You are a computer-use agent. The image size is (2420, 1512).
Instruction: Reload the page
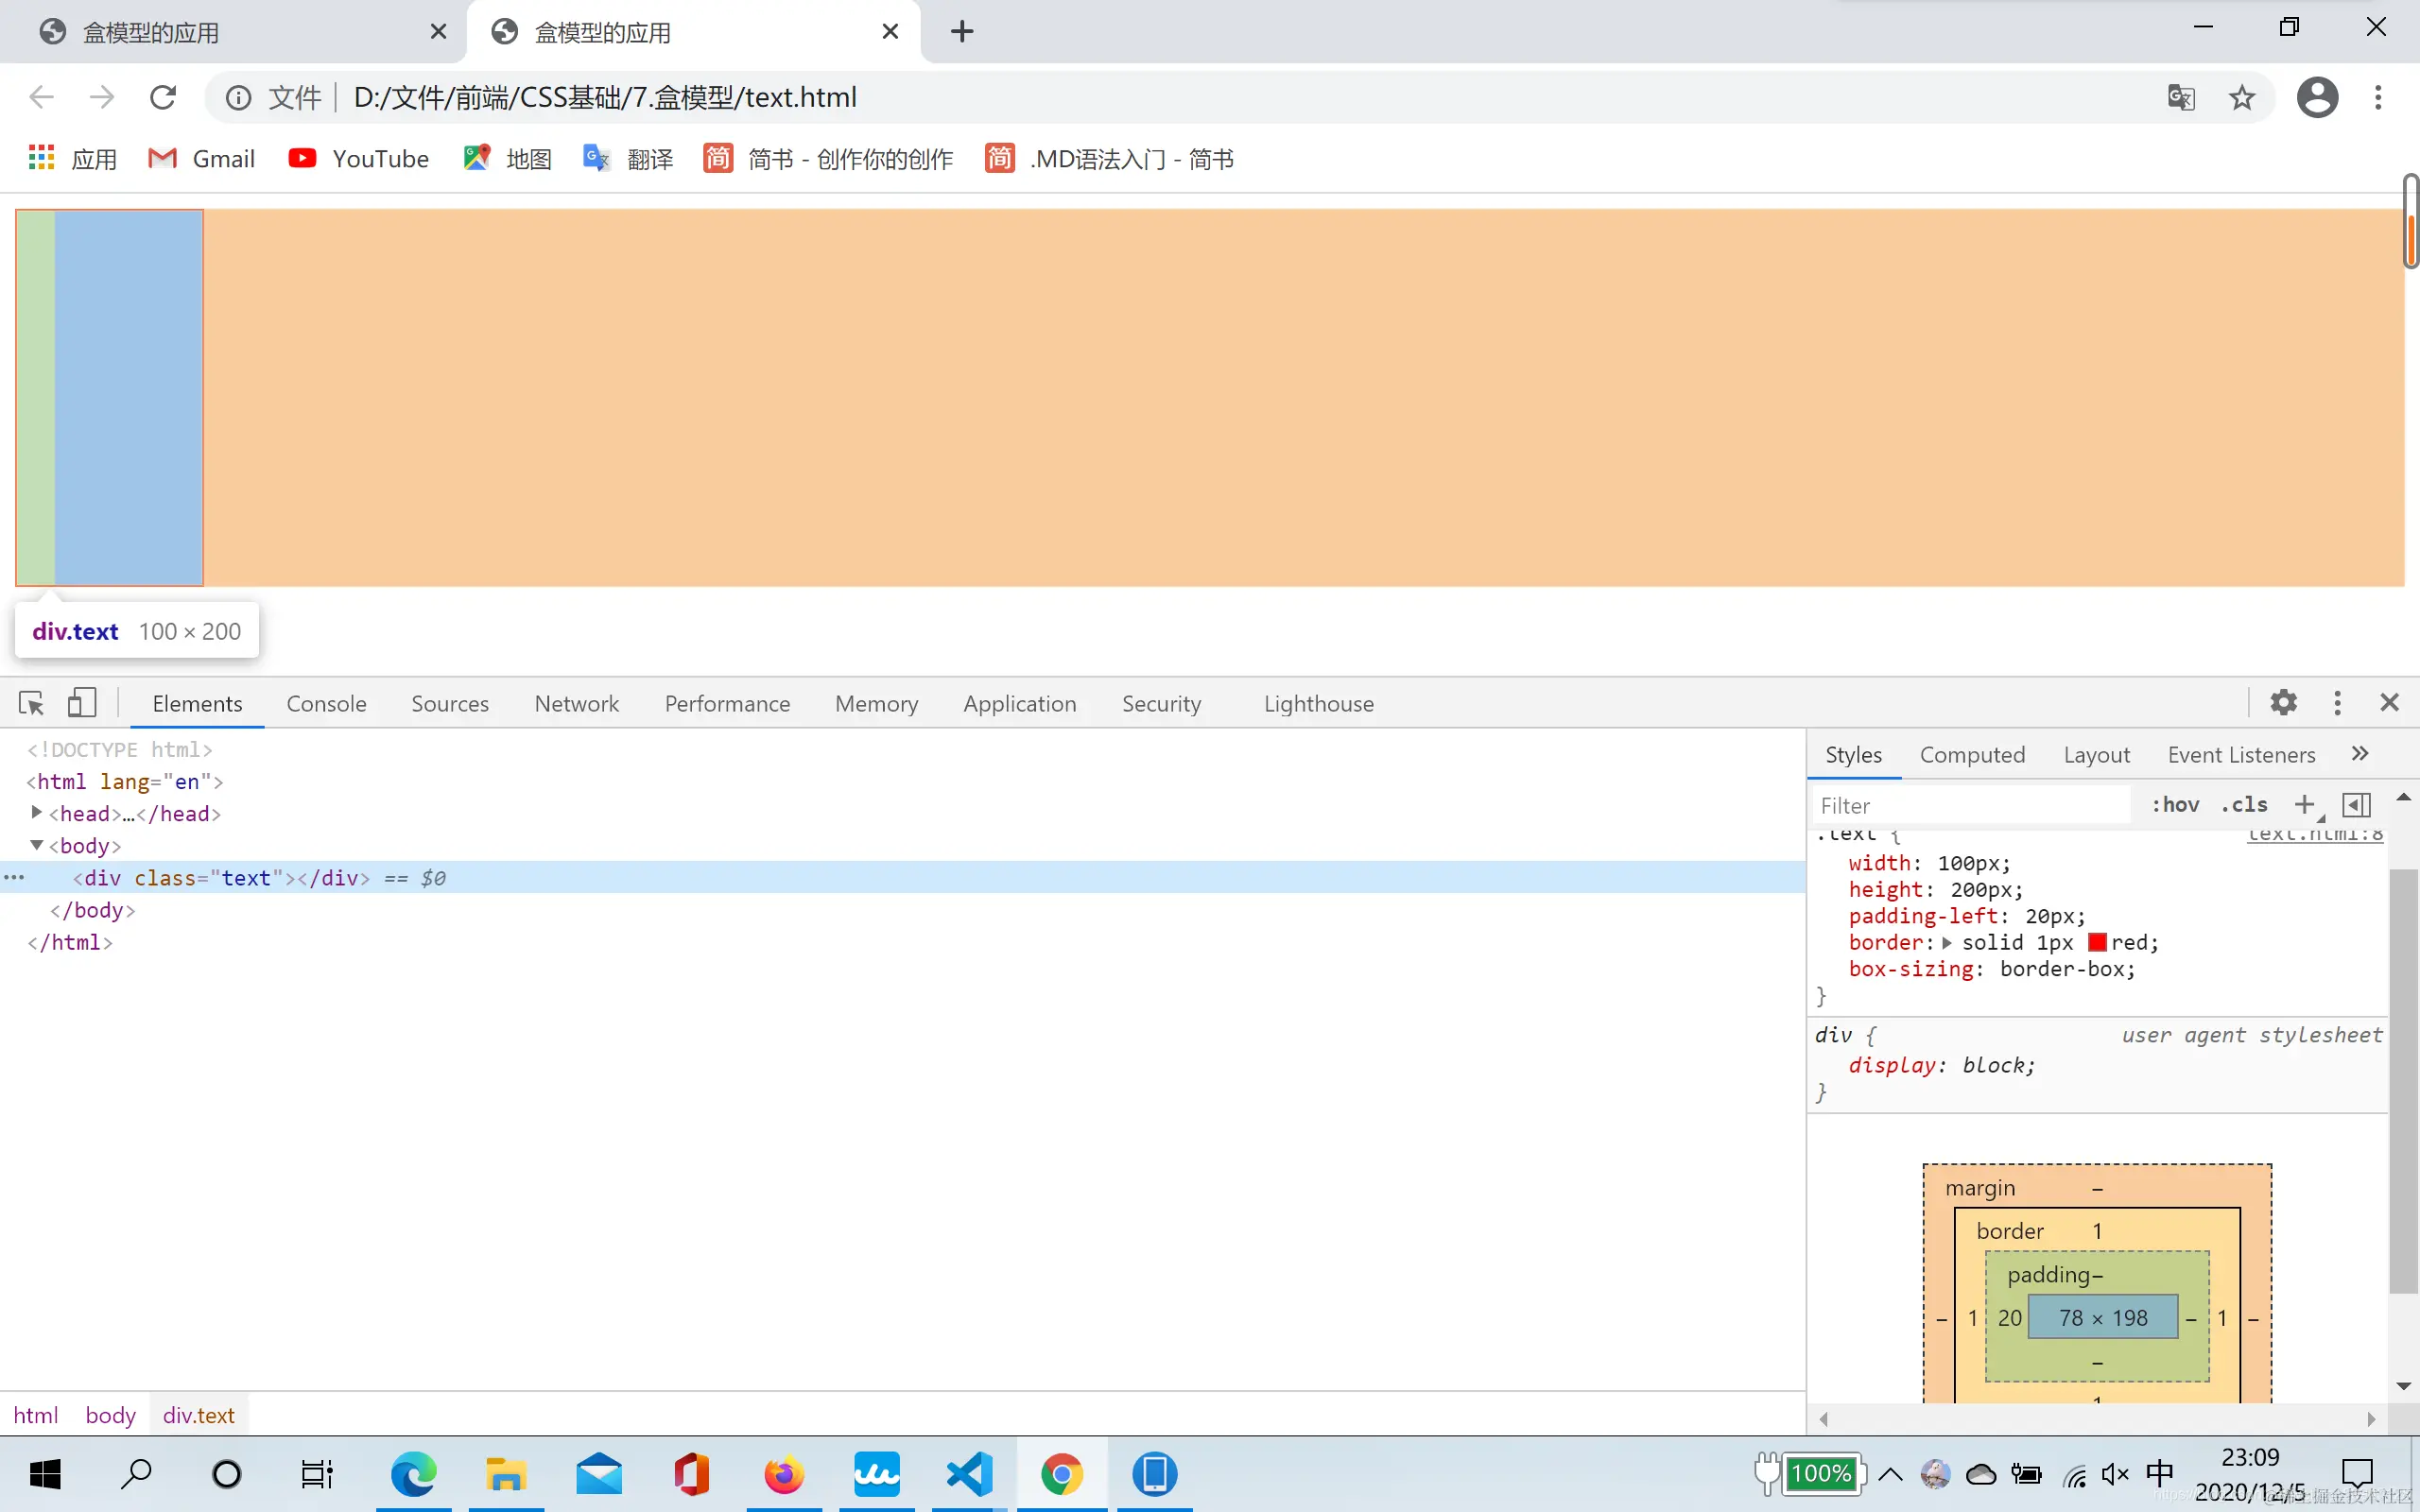[x=163, y=97]
